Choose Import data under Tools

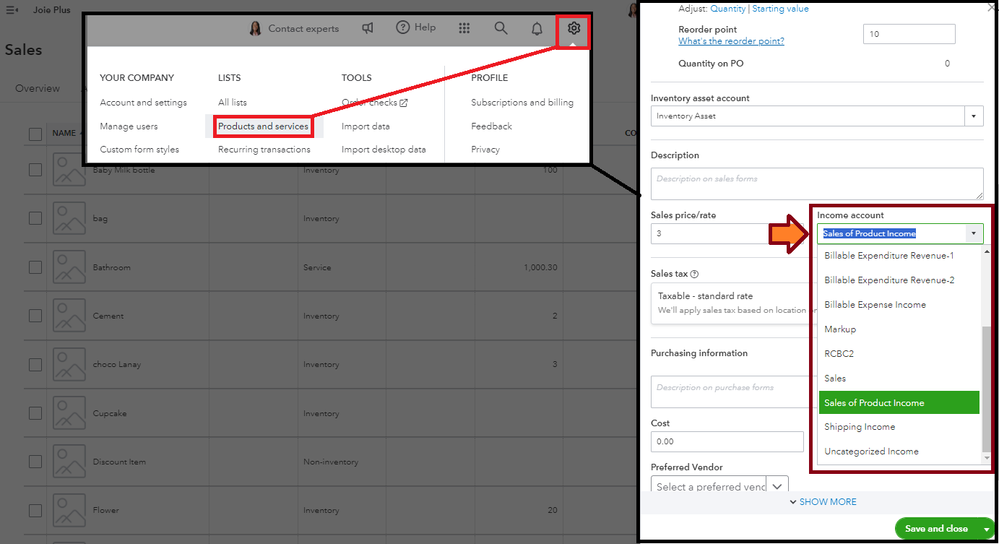coord(366,126)
